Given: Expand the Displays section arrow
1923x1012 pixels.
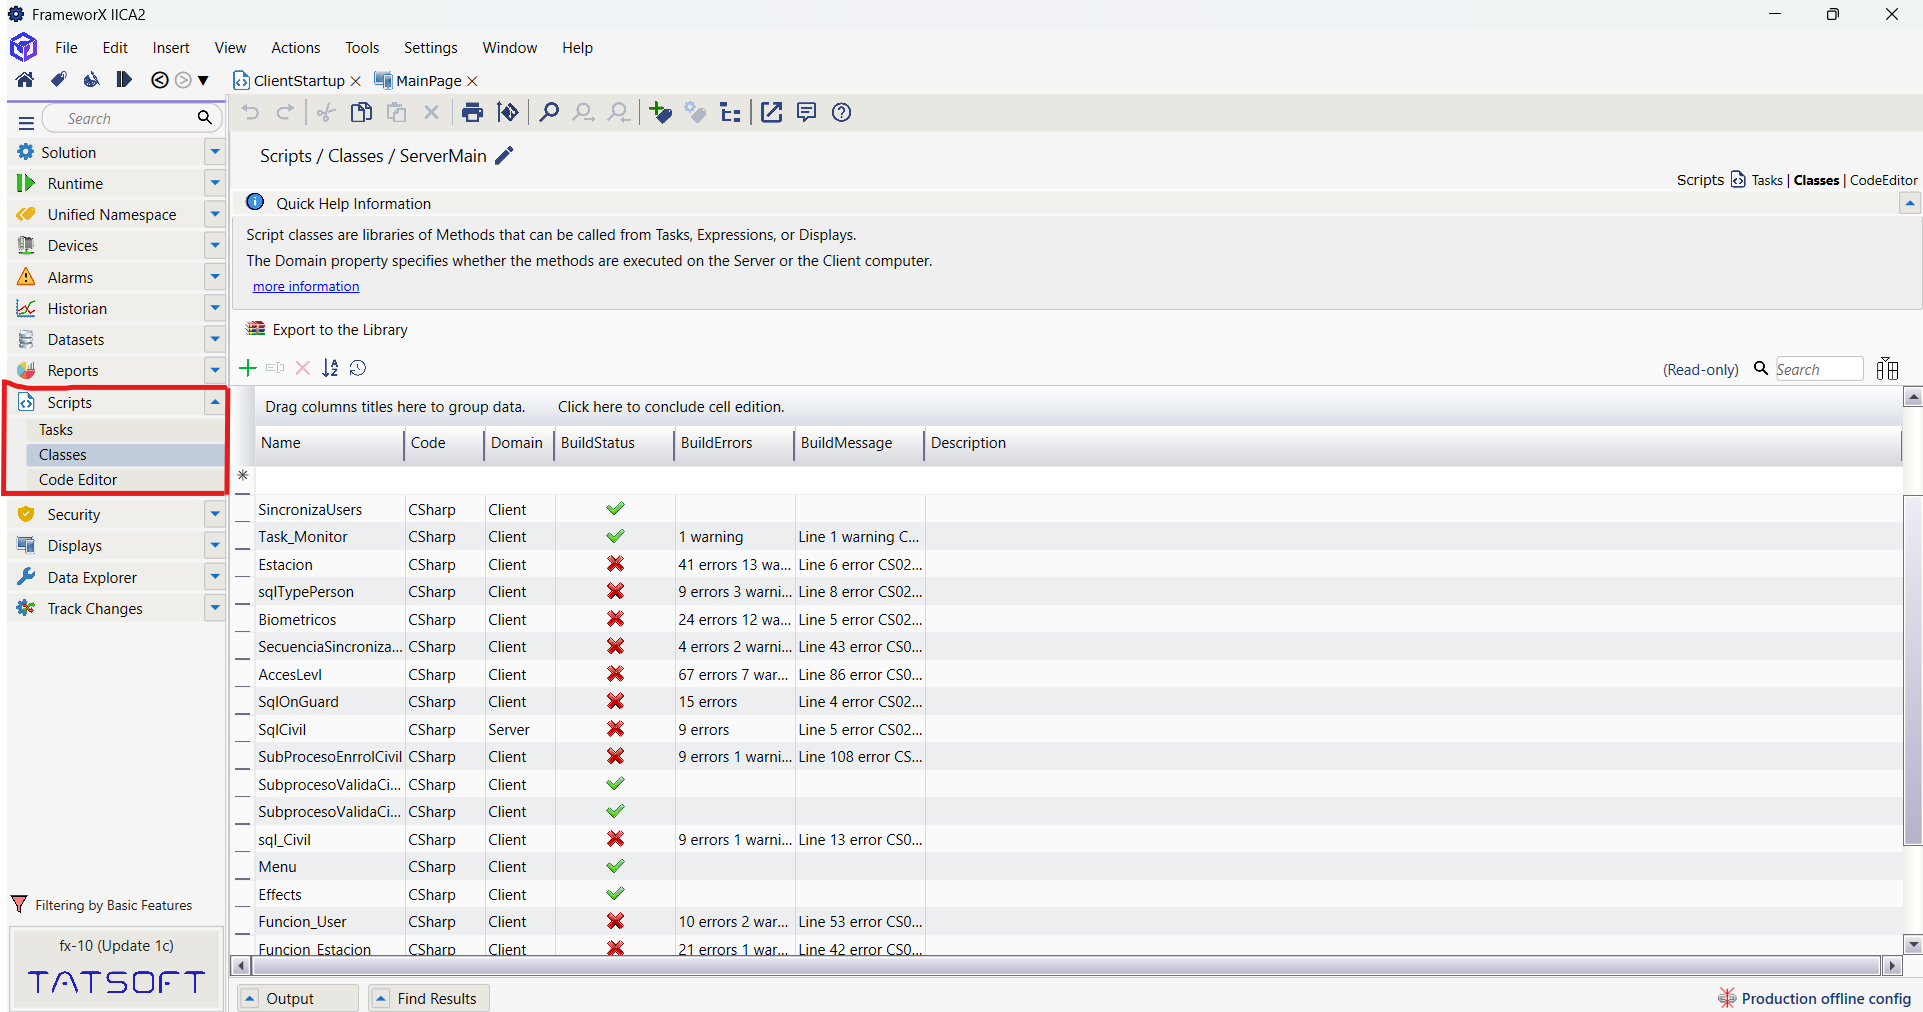Looking at the screenshot, I should tap(214, 545).
